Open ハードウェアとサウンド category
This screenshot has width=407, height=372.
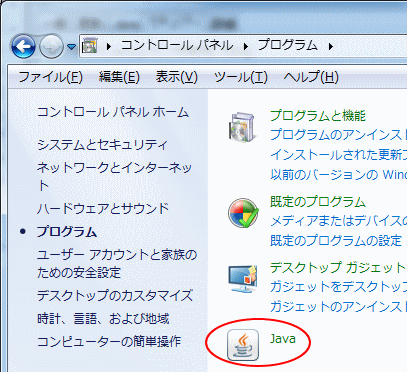click(x=103, y=209)
